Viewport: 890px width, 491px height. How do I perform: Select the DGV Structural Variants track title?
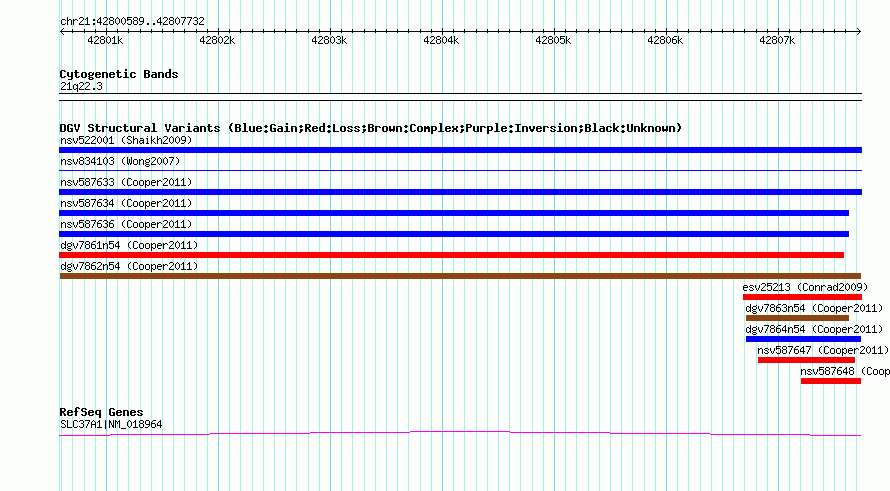click(x=371, y=128)
